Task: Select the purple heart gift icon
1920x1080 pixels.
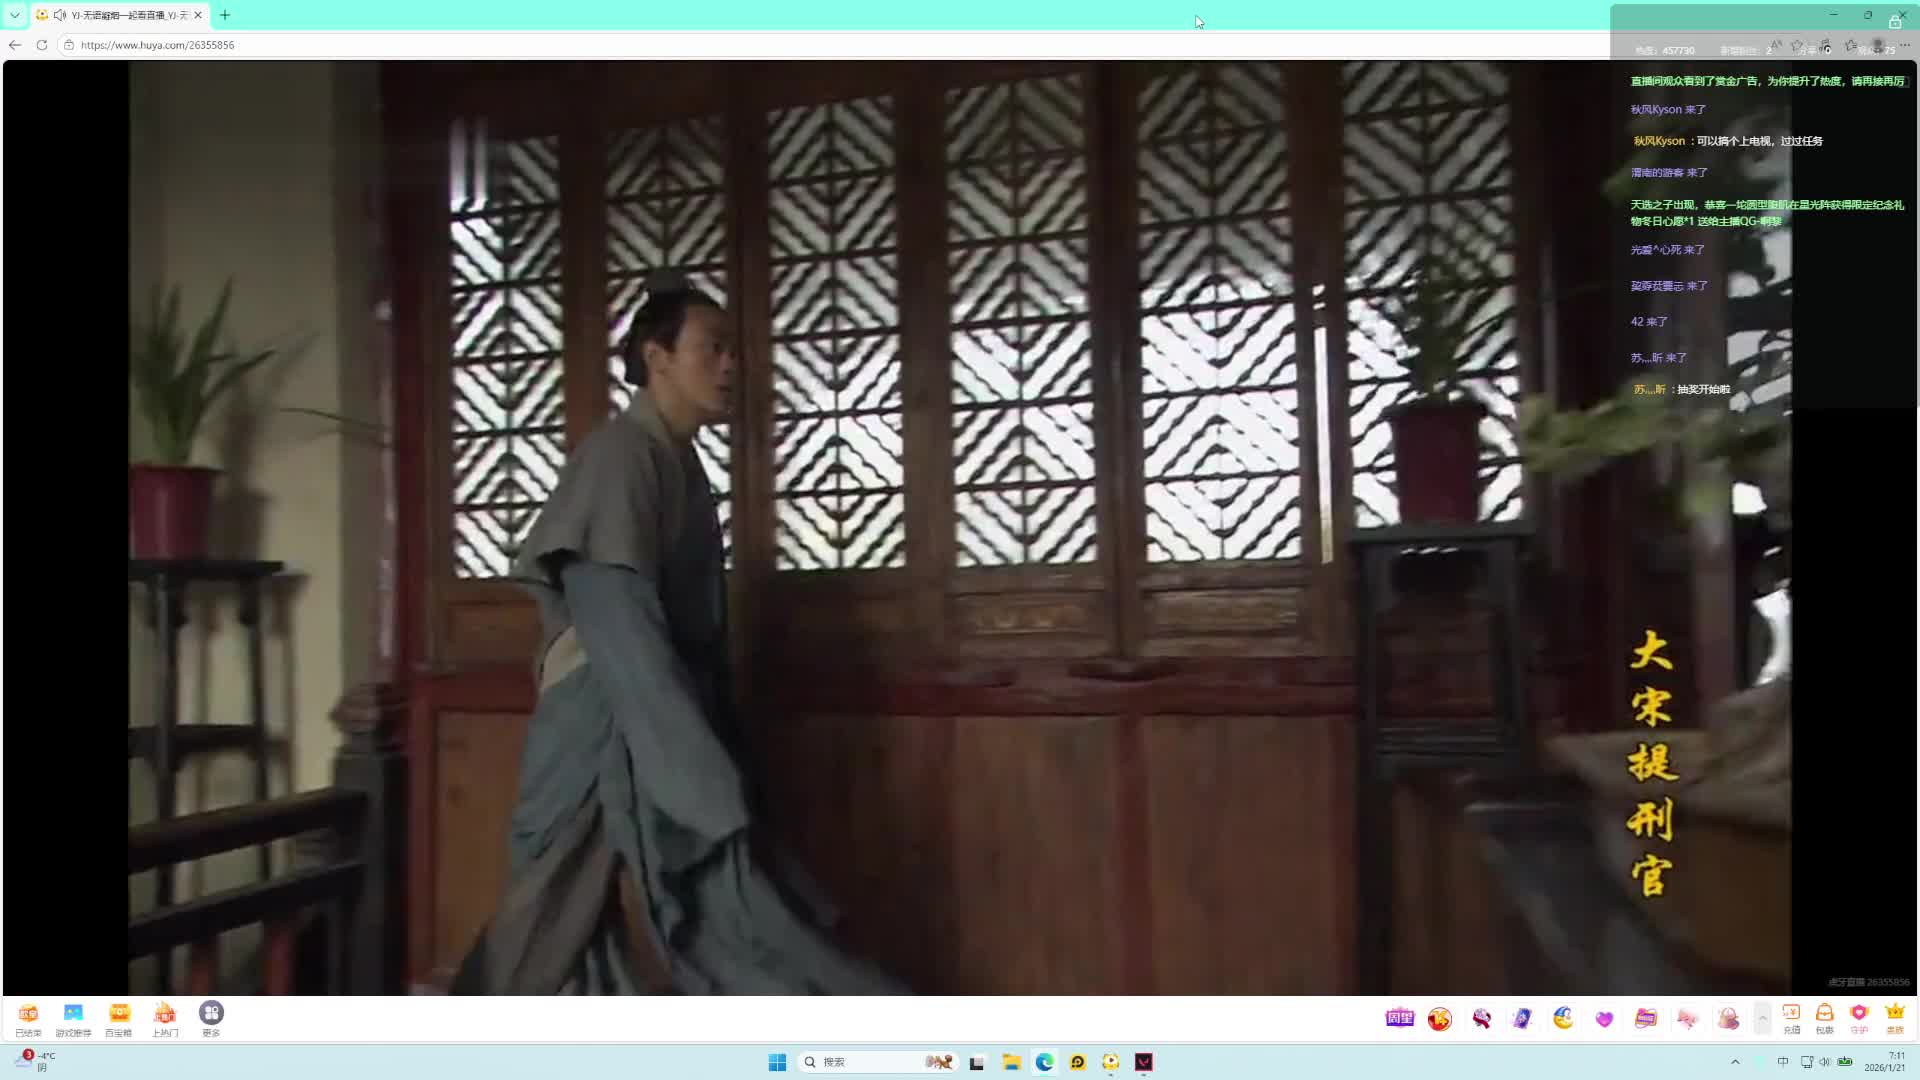Action: [1604, 1018]
